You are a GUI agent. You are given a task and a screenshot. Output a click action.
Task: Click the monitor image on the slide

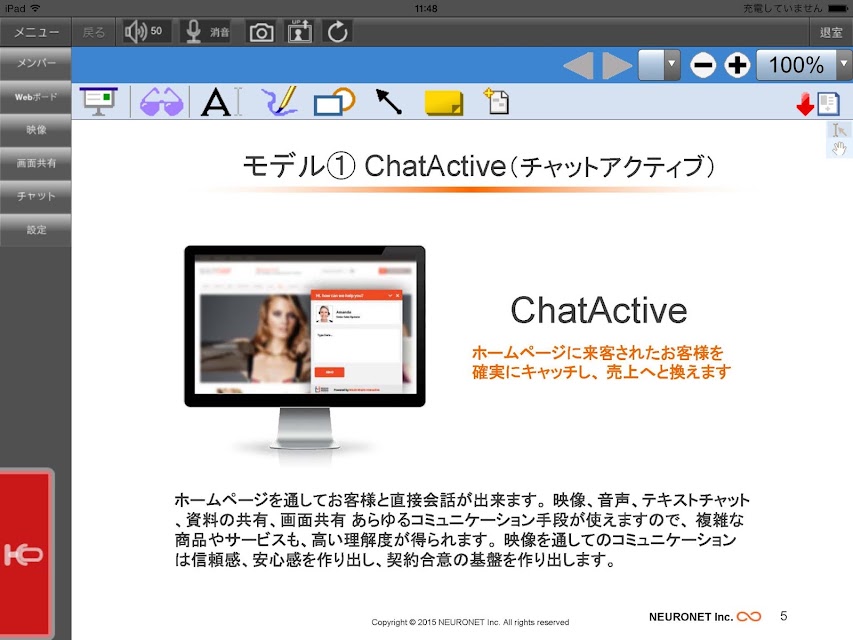305,348
